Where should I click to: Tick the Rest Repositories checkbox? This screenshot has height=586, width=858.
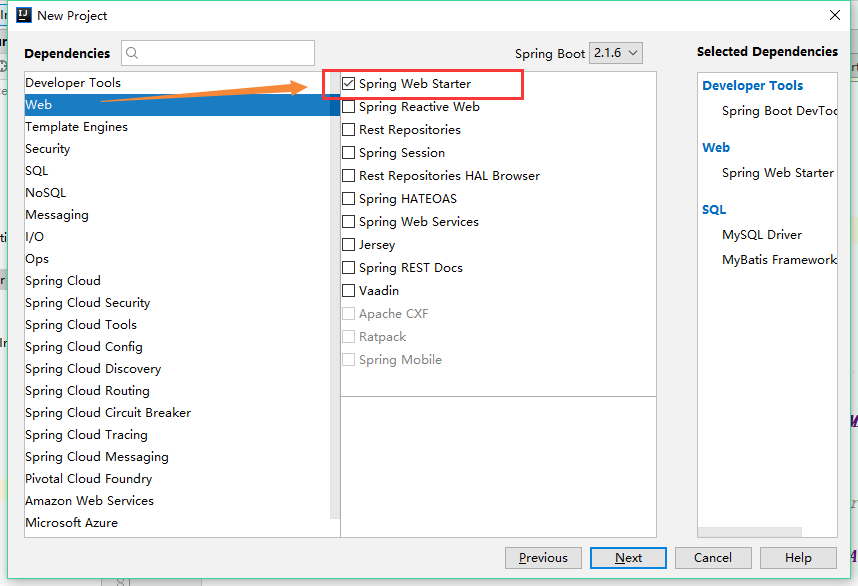349,130
